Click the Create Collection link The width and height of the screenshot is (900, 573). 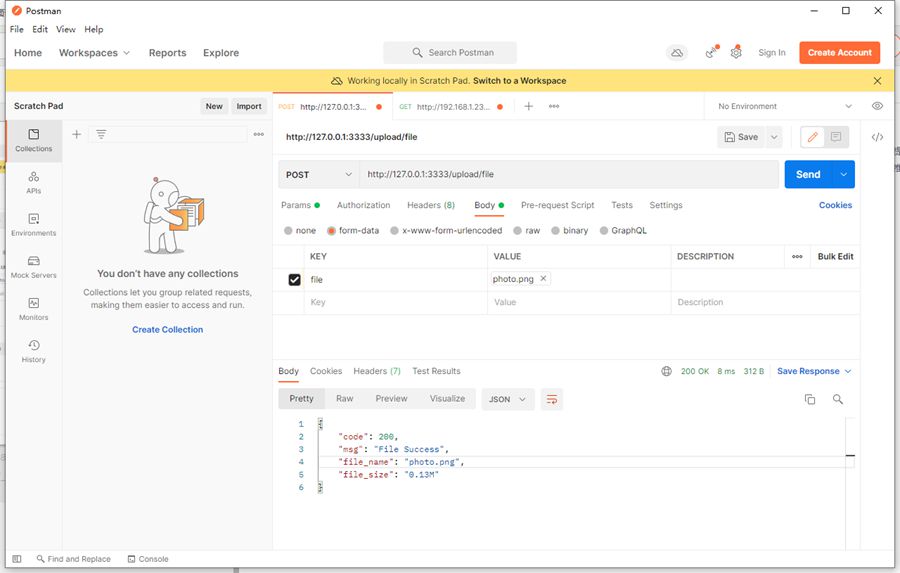pos(167,329)
